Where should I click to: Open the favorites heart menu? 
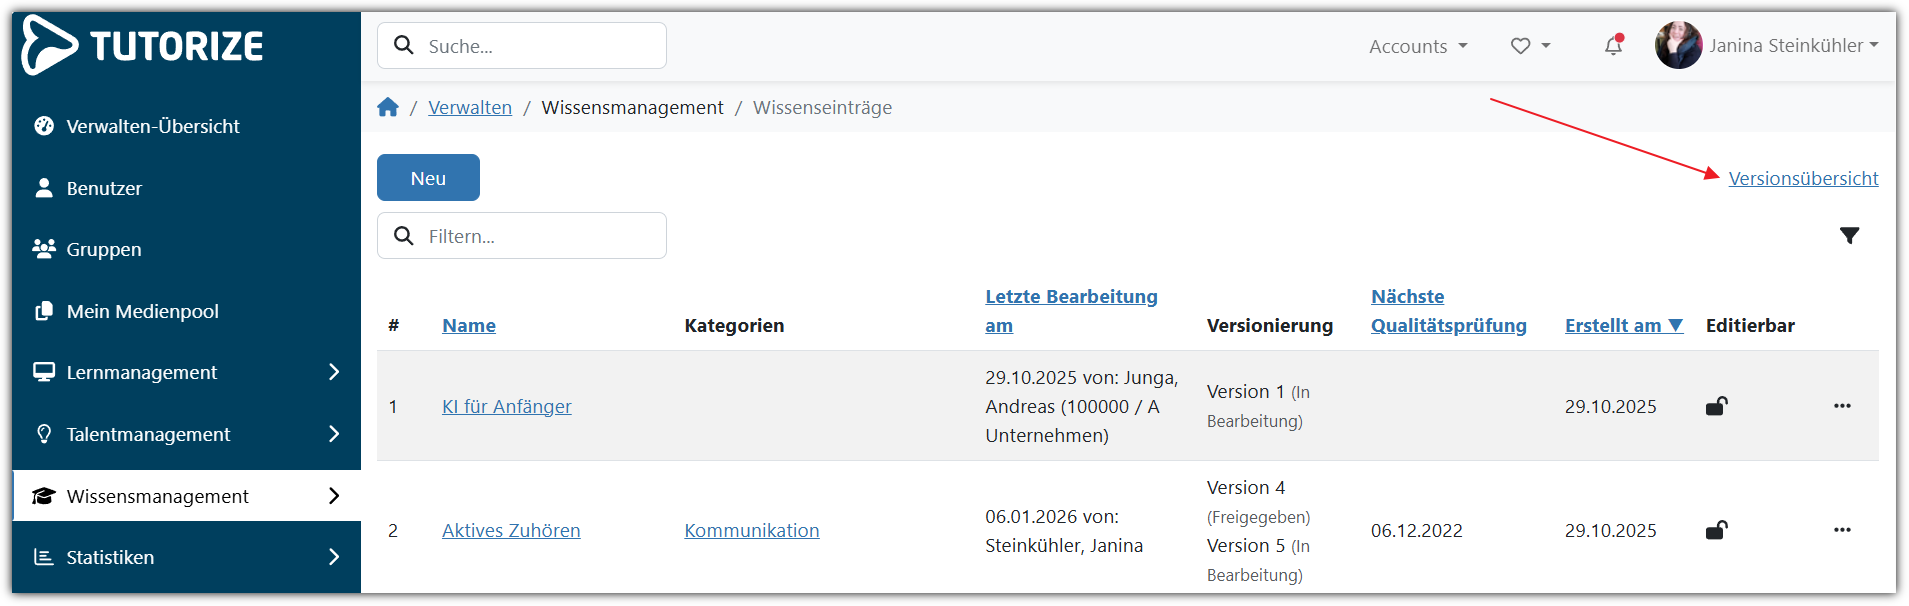[1529, 46]
